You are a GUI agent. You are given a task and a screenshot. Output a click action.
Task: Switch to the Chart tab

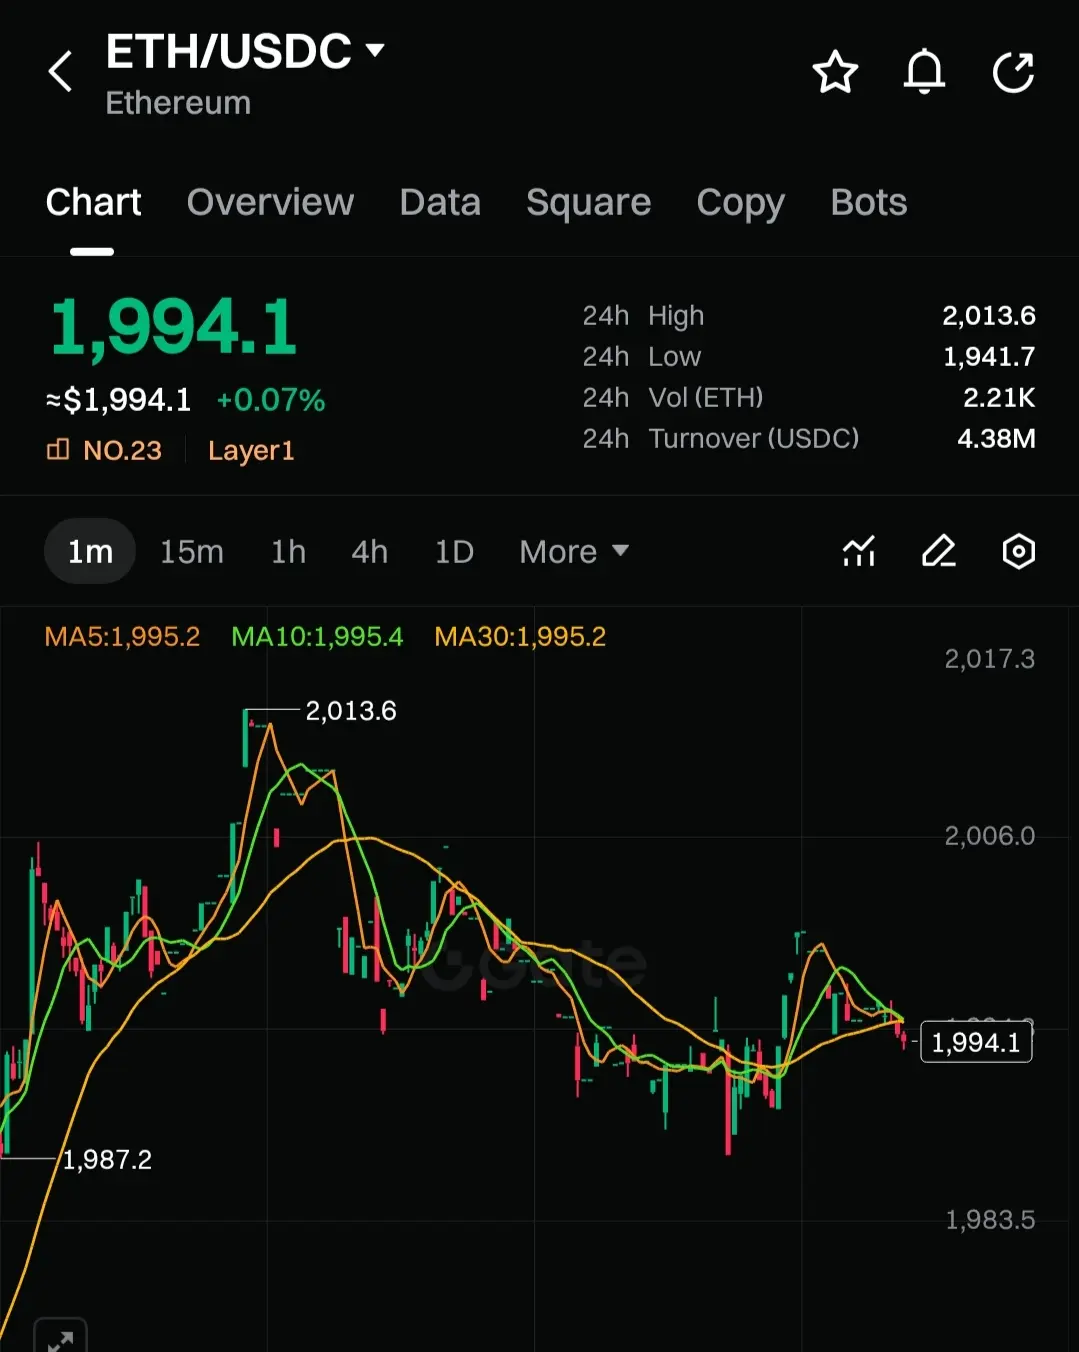(x=93, y=202)
